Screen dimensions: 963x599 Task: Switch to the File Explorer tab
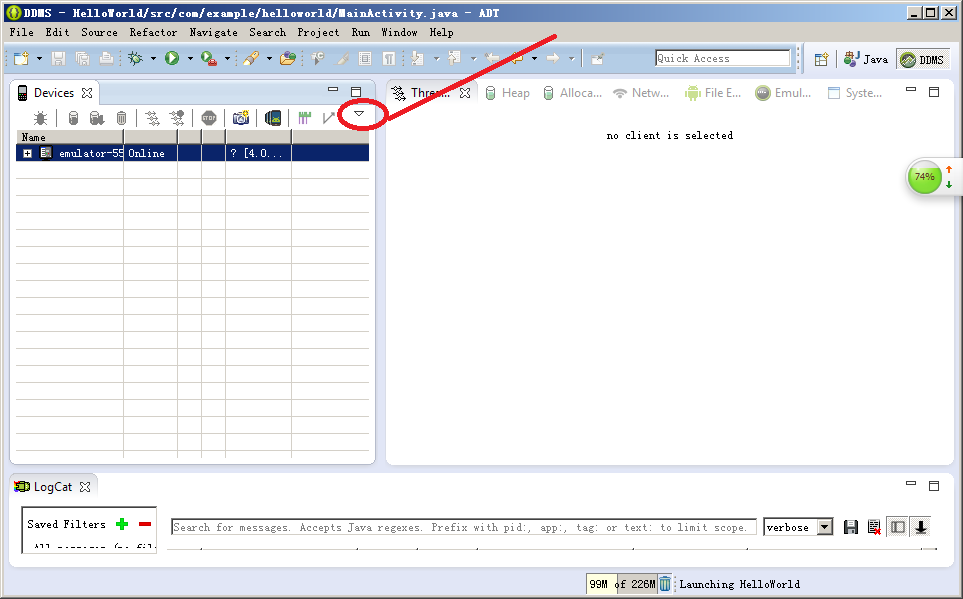714,93
